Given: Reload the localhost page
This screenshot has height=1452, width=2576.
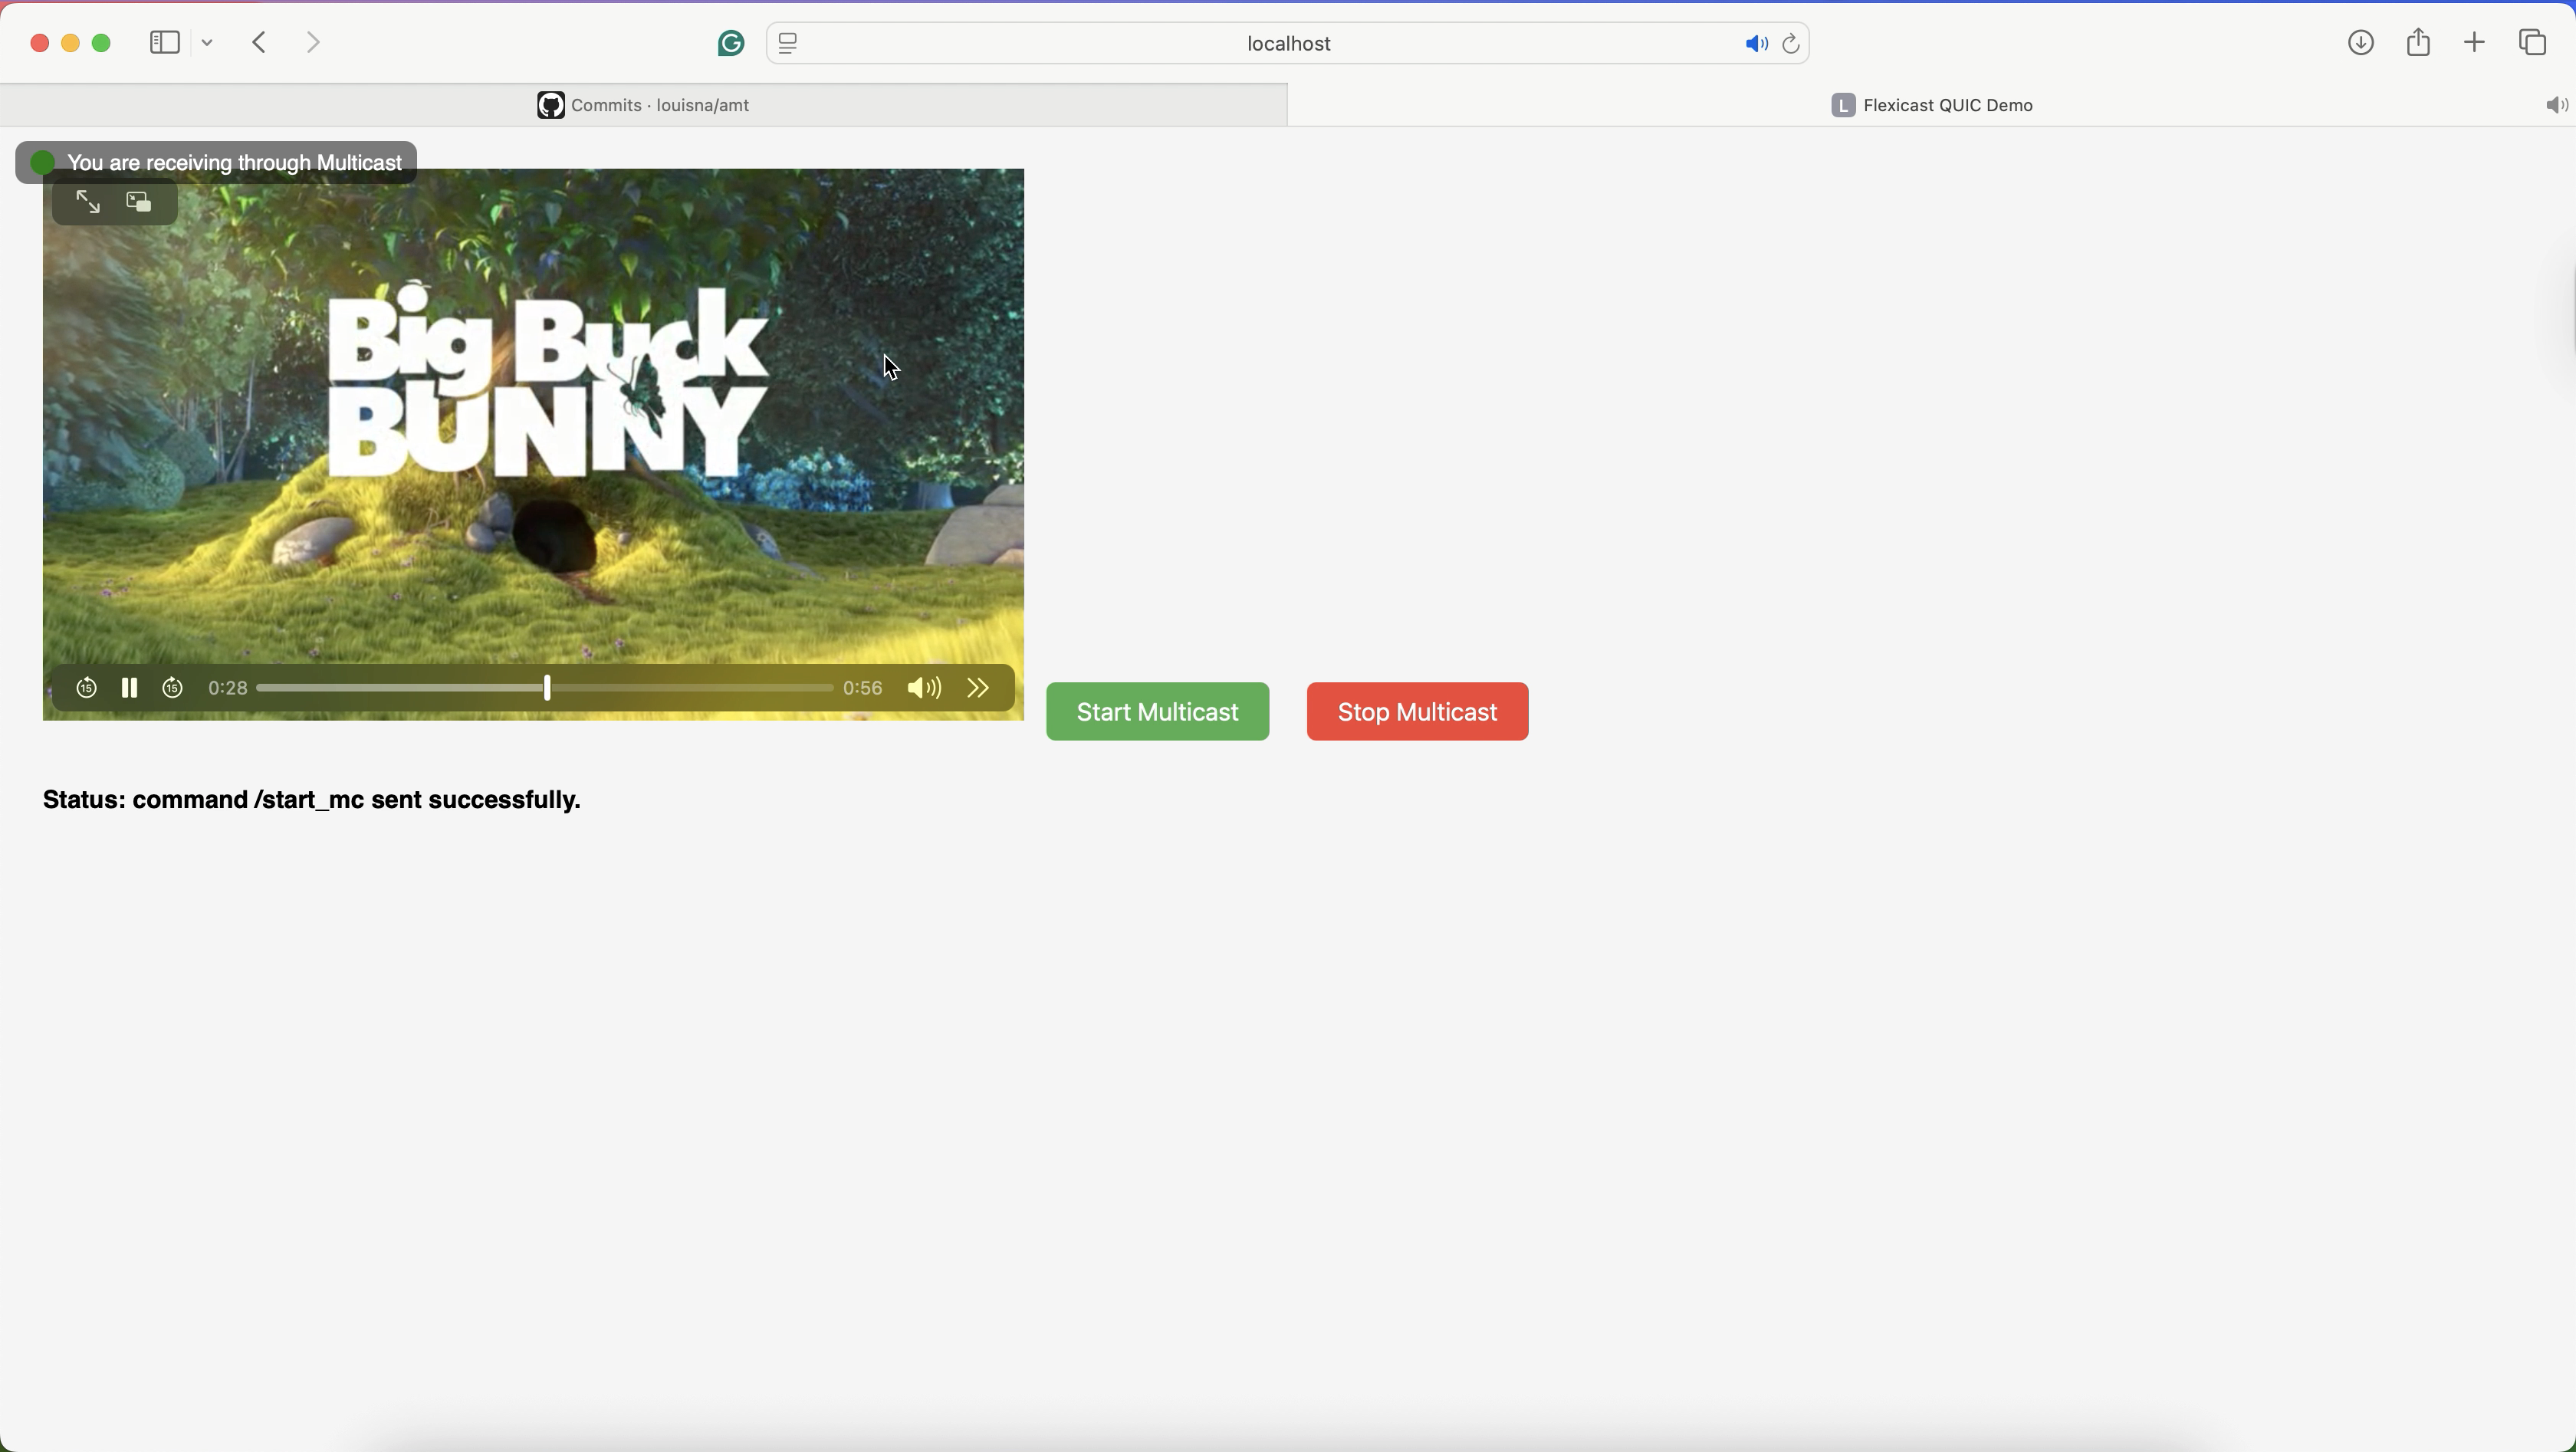Looking at the screenshot, I should coord(1791,44).
